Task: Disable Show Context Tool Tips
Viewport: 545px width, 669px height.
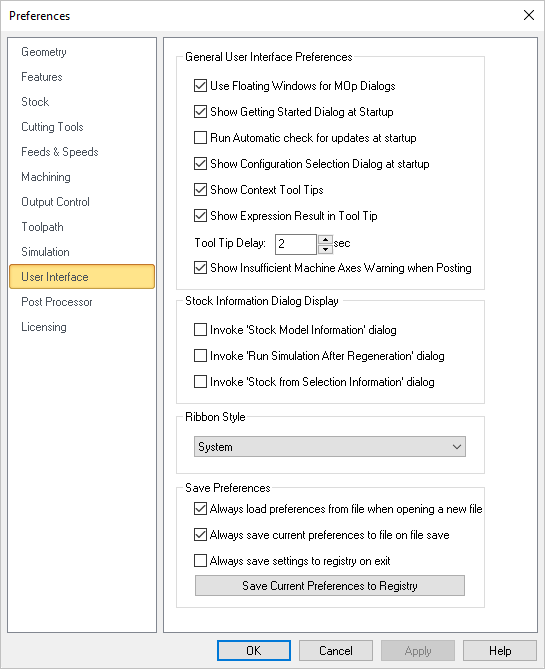Action: pyautogui.click(x=200, y=190)
